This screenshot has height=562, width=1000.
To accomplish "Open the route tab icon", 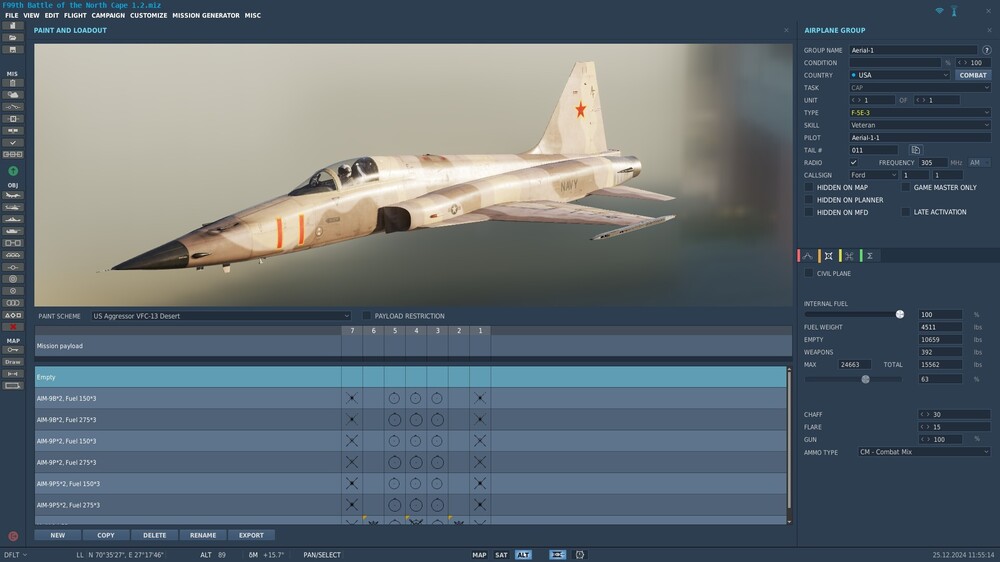I will tap(807, 256).
